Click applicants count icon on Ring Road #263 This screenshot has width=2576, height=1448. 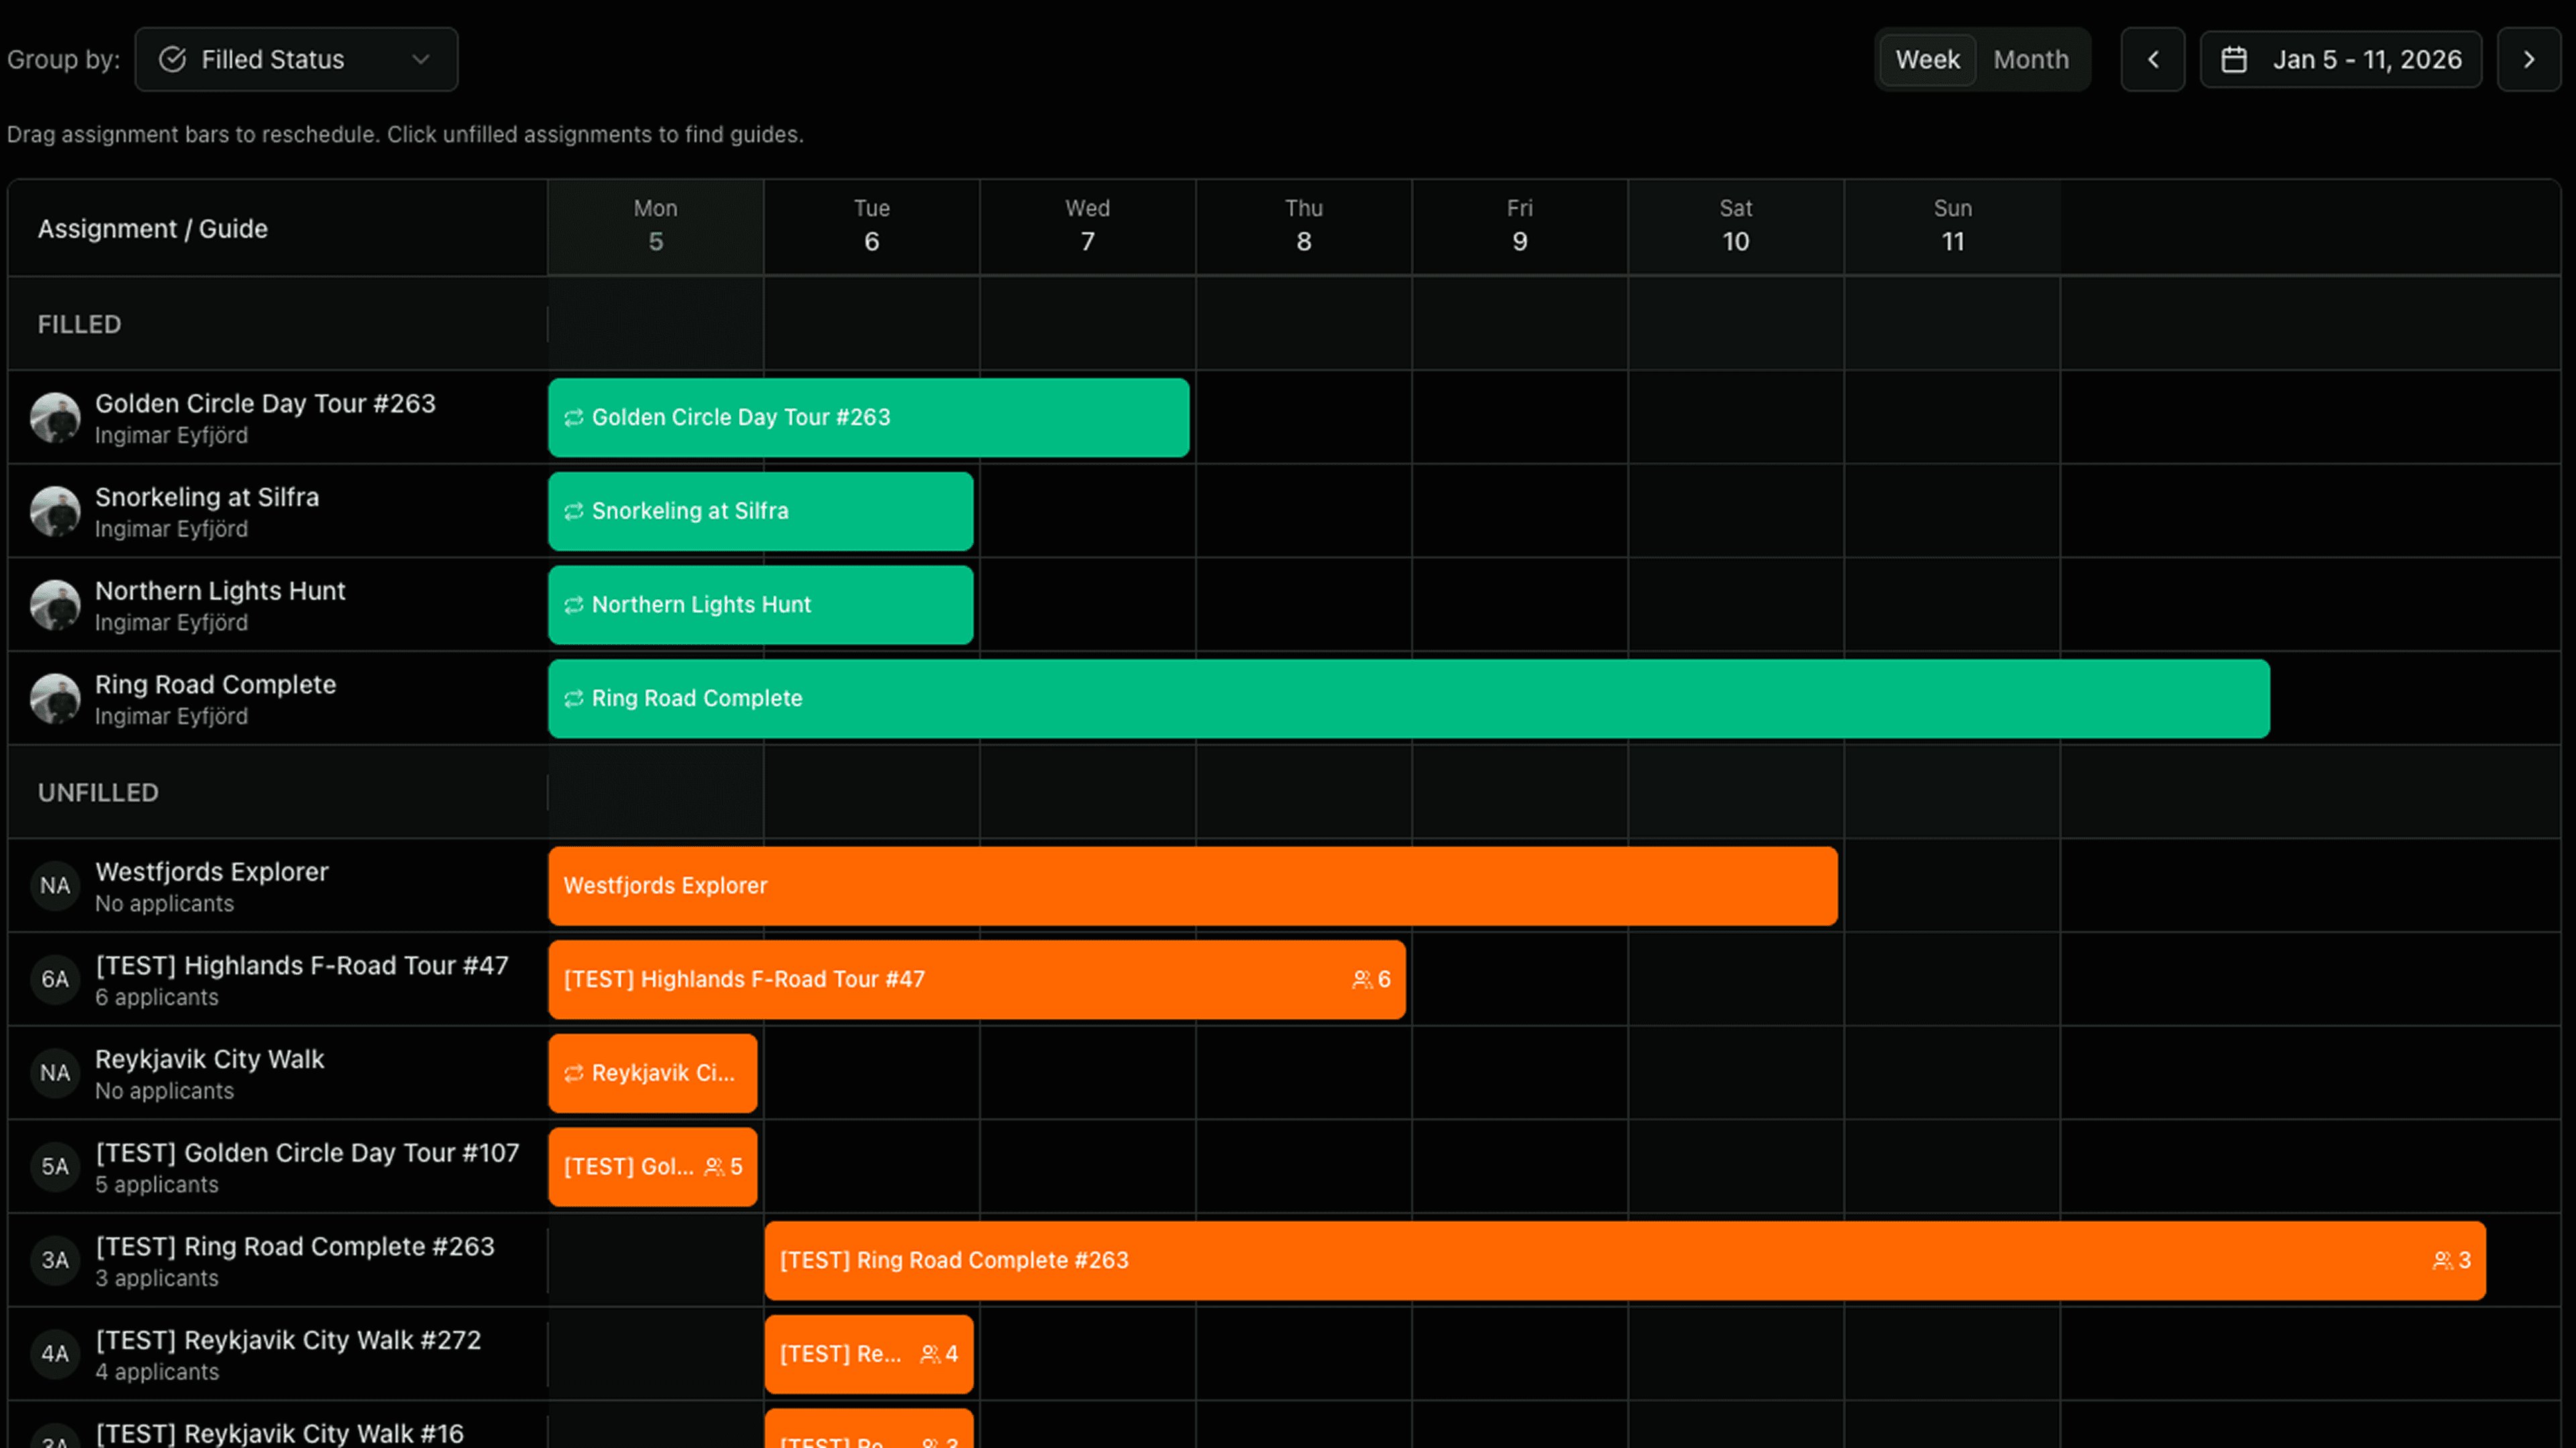coord(2442,1261)
